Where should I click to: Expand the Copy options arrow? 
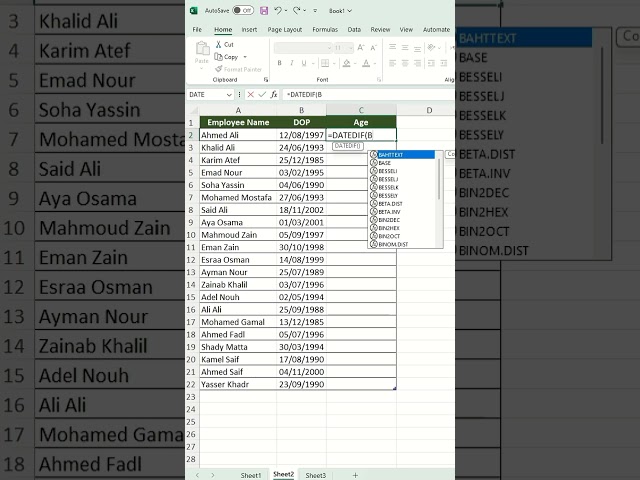click(x=245, y=57)
